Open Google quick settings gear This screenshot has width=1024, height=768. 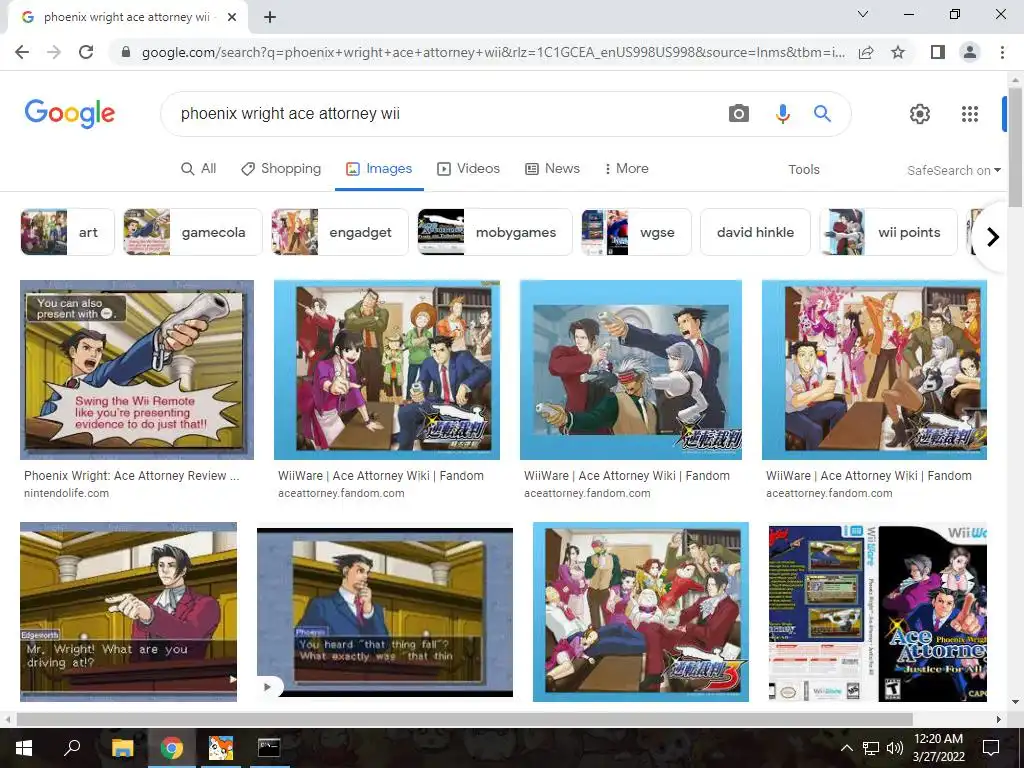[920, 114]
